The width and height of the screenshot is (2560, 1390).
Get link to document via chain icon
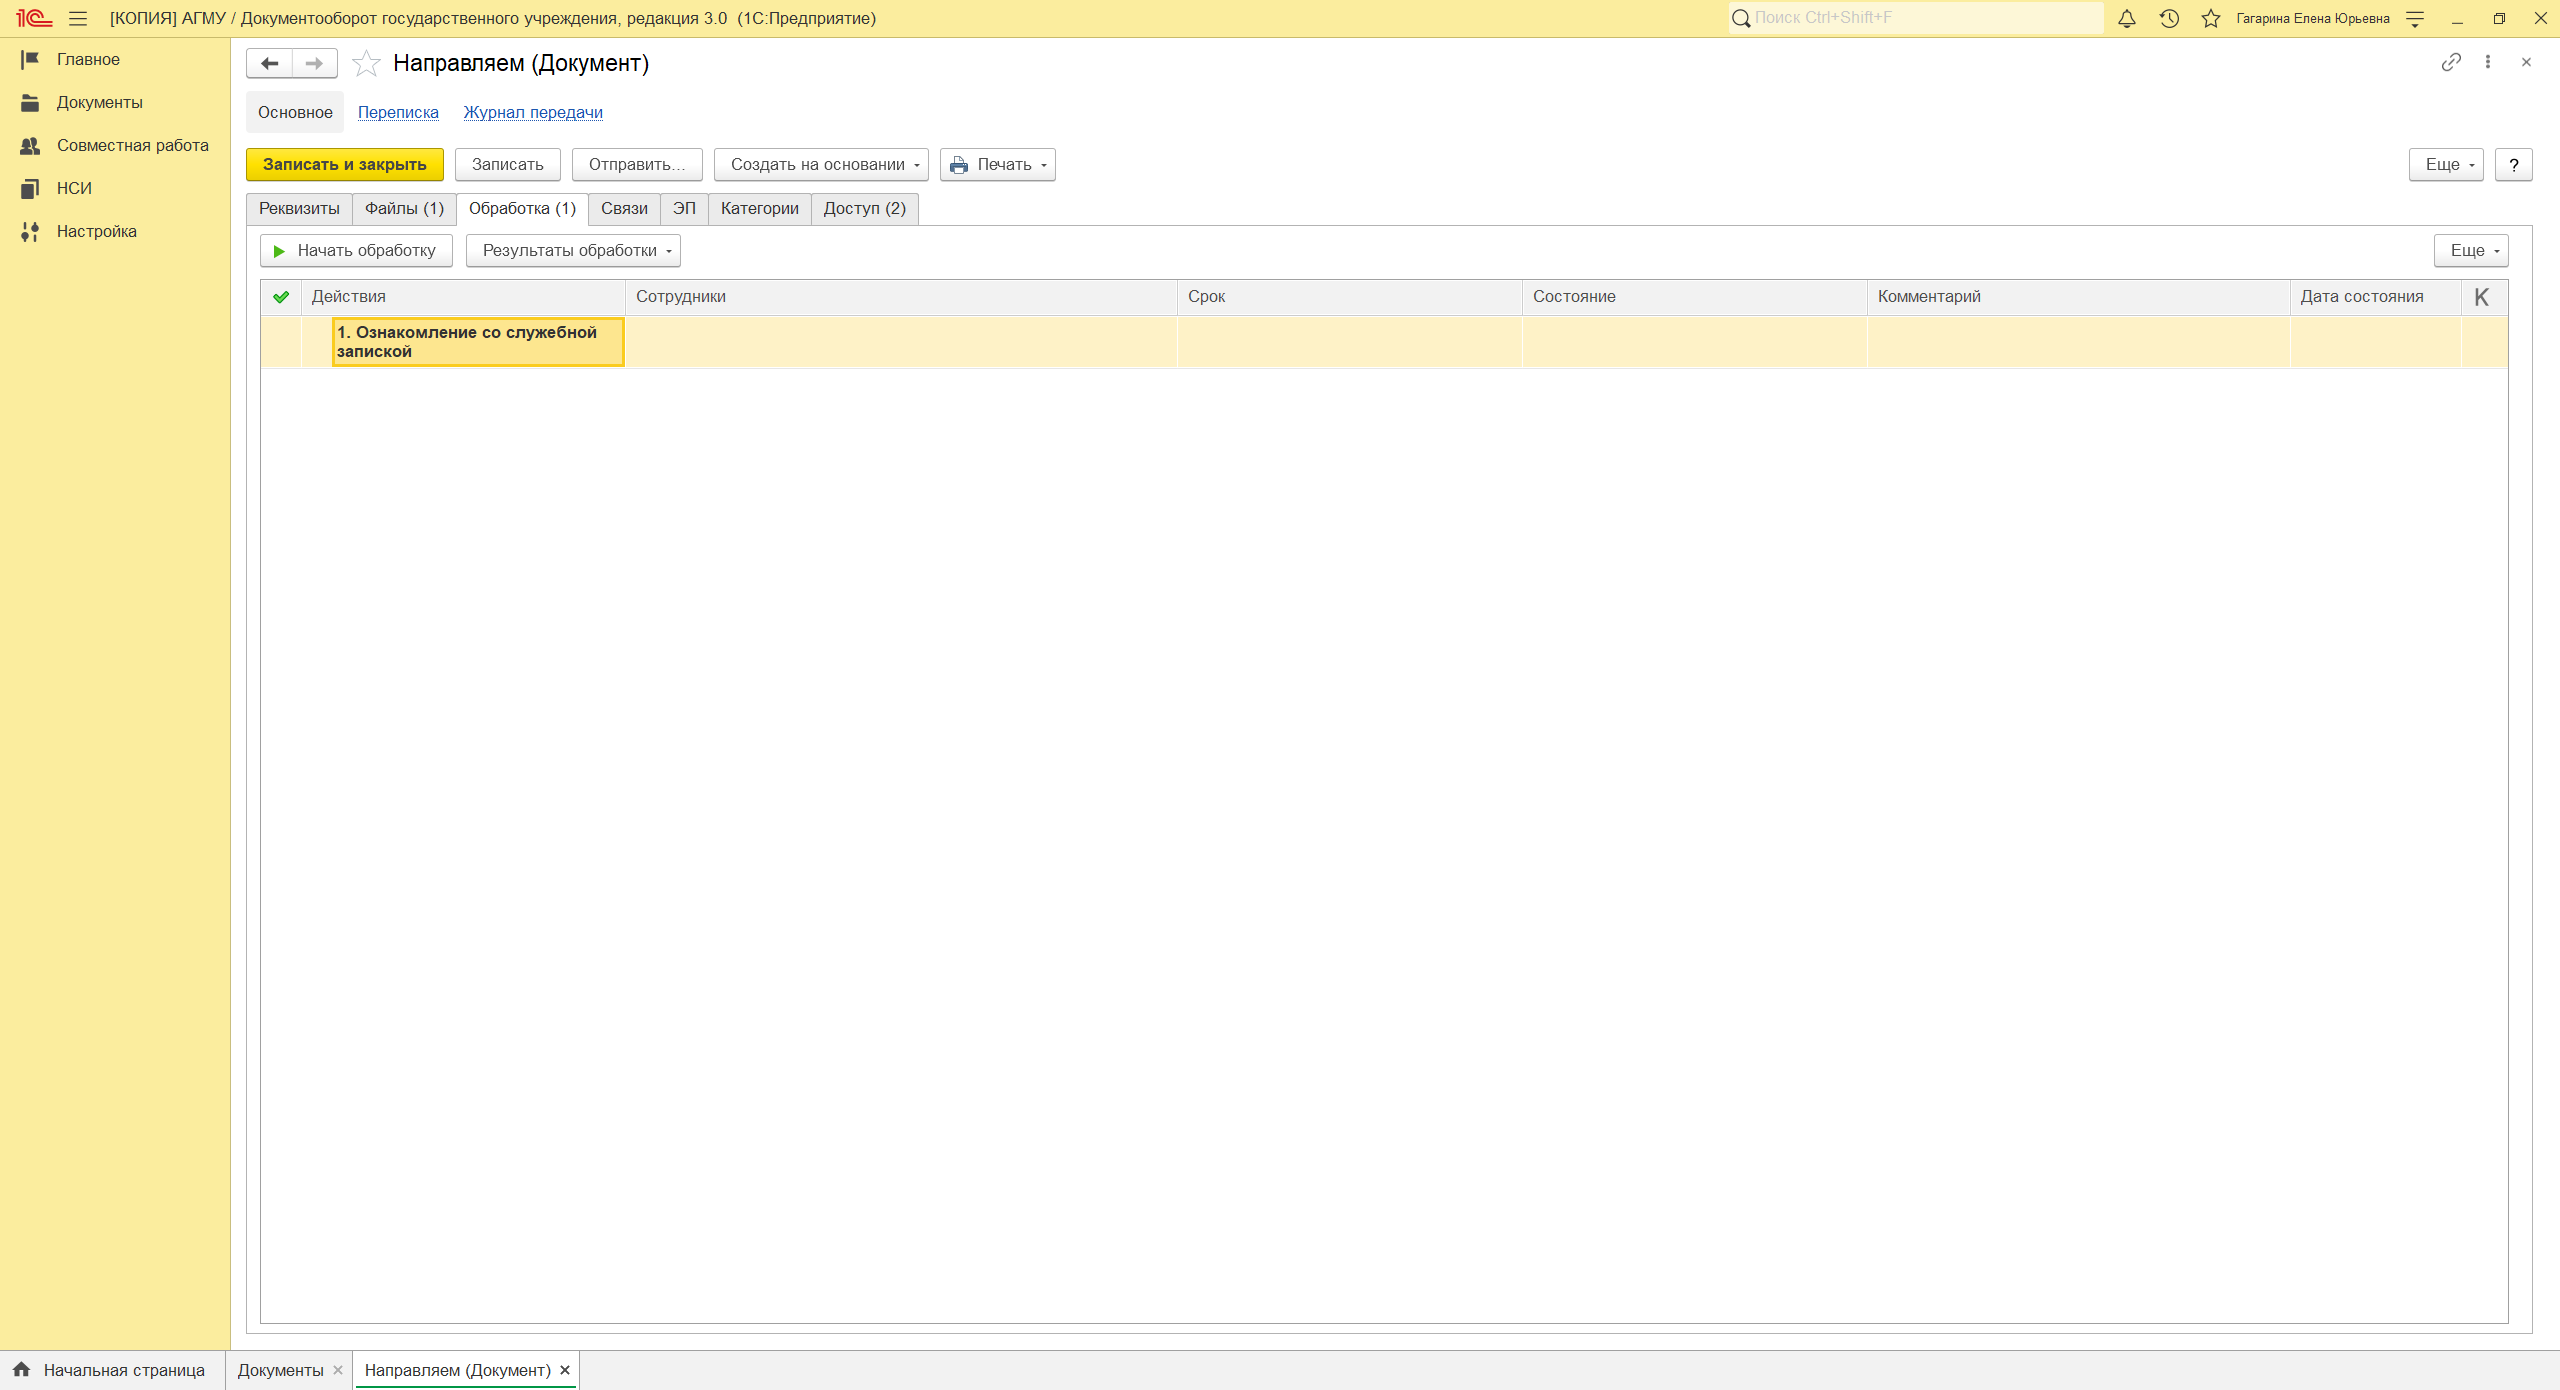point(2451,62)
